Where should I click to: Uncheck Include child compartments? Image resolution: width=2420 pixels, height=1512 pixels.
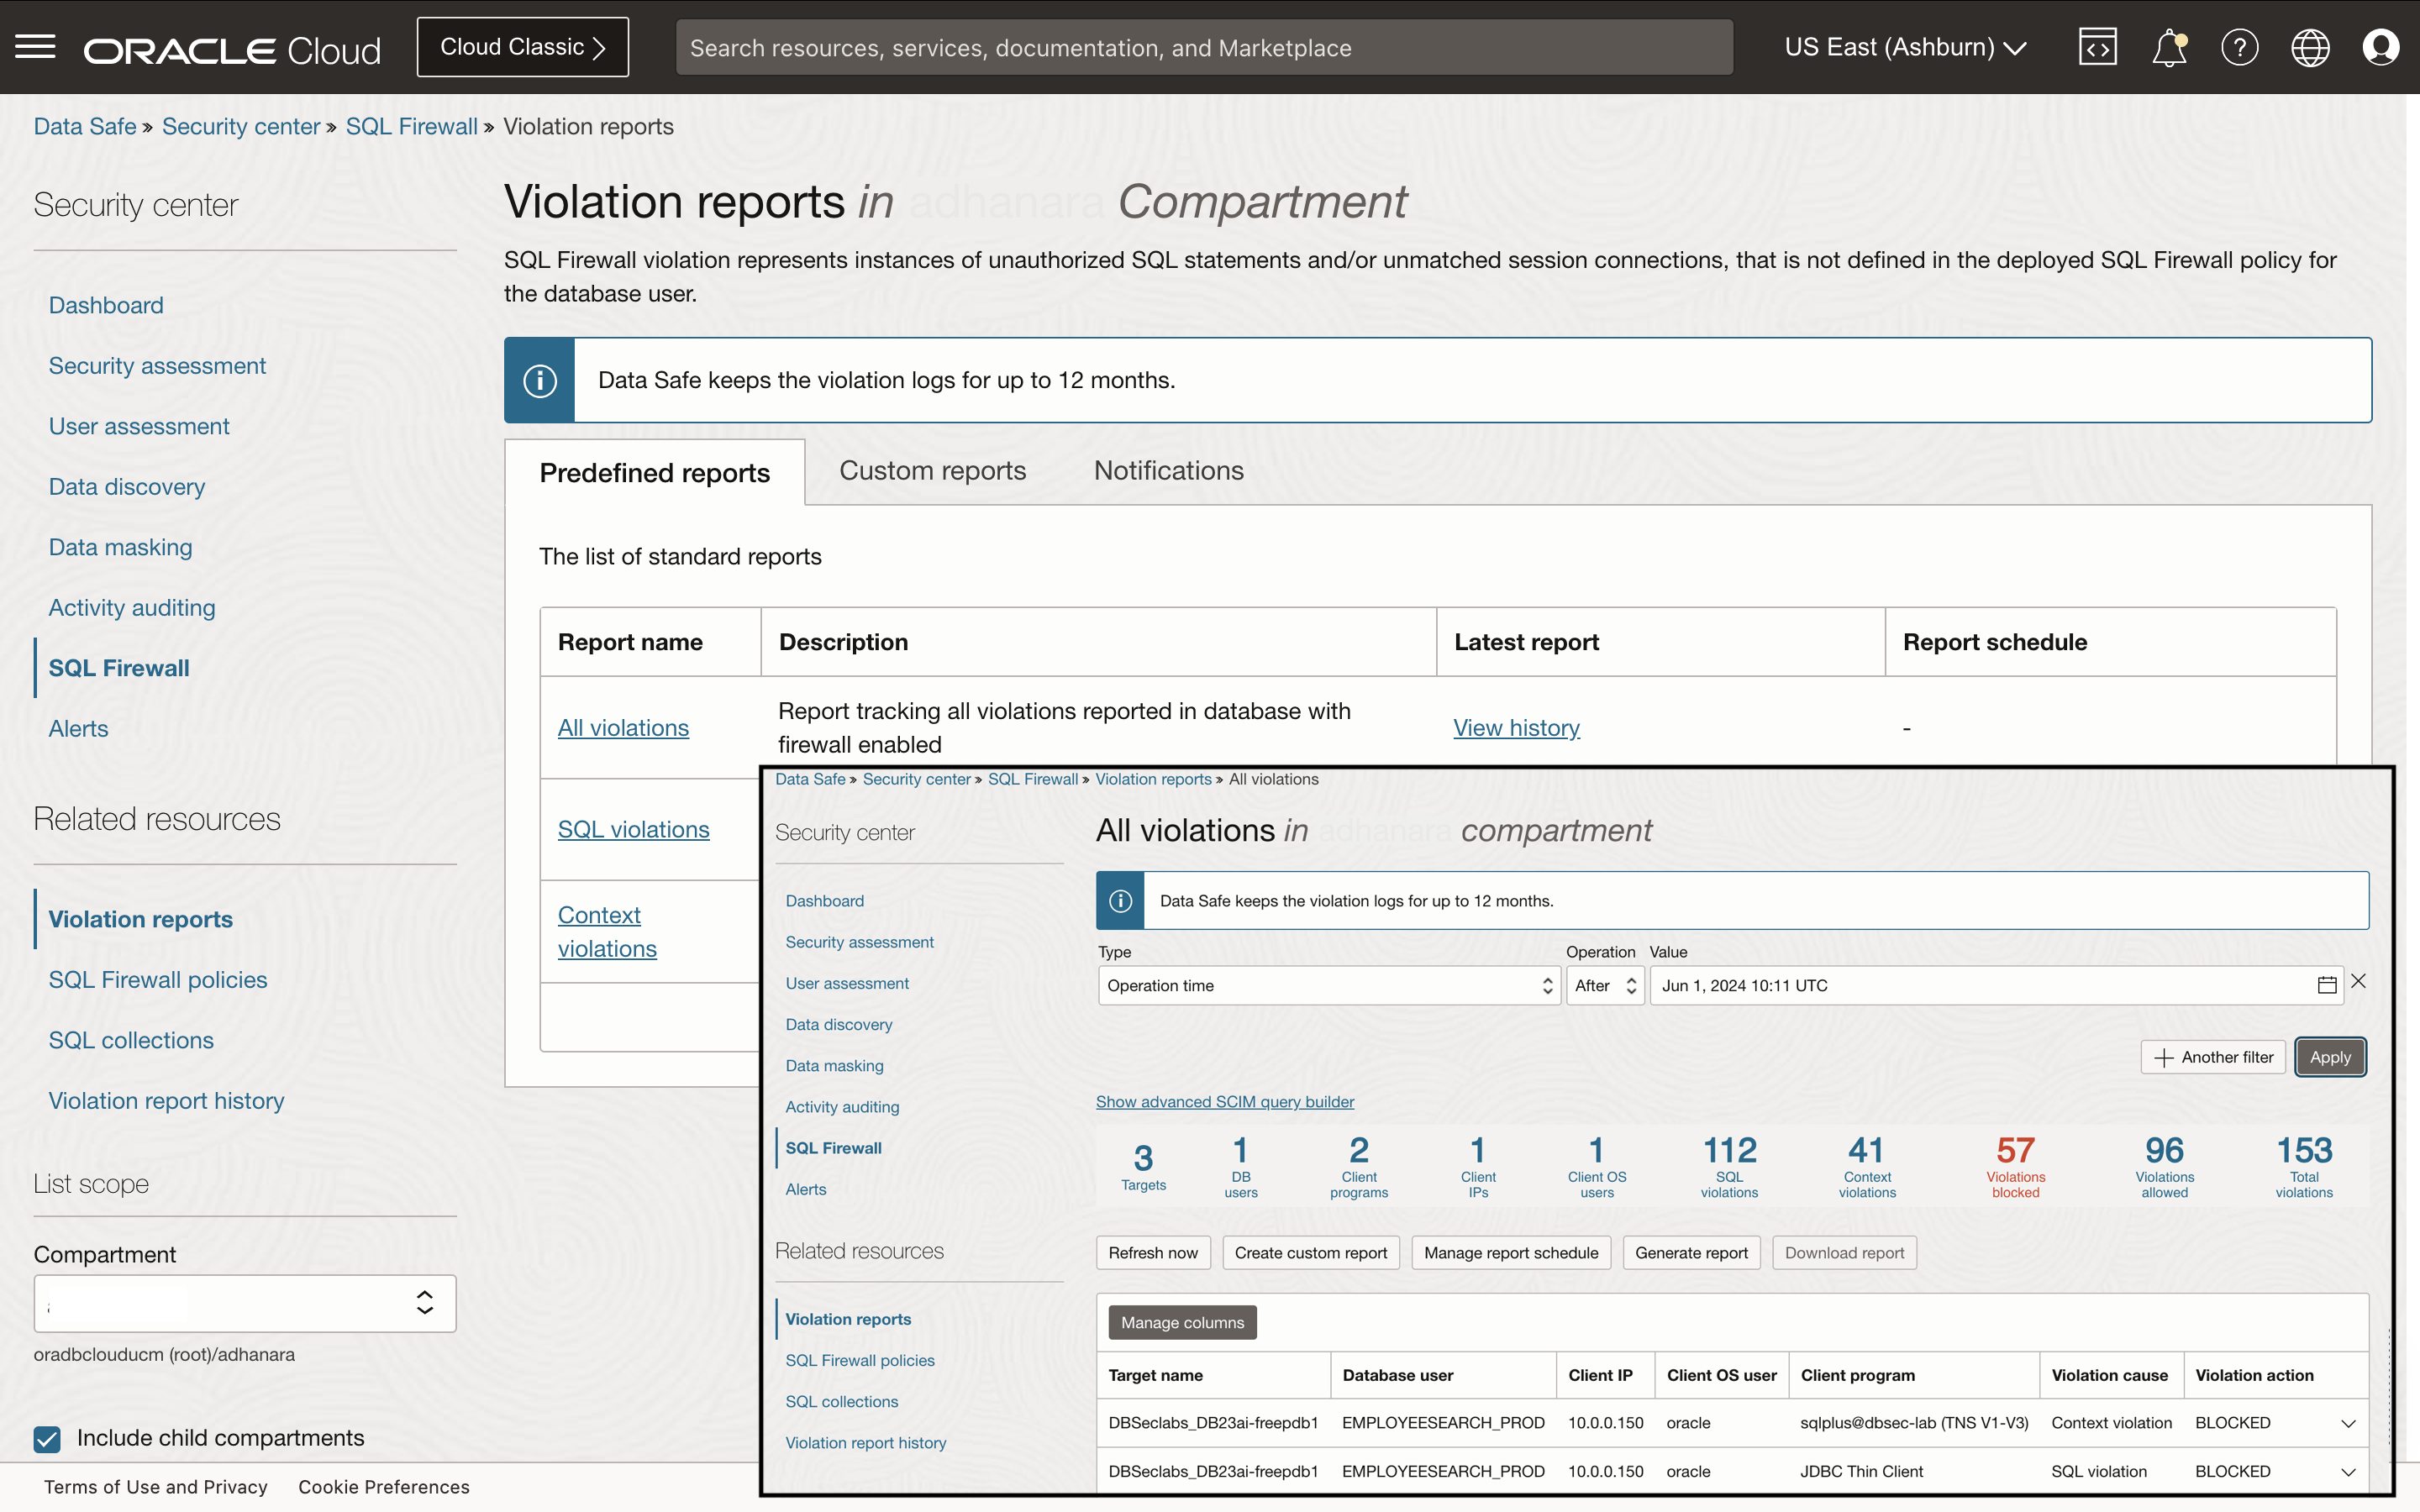[46, 1439]
